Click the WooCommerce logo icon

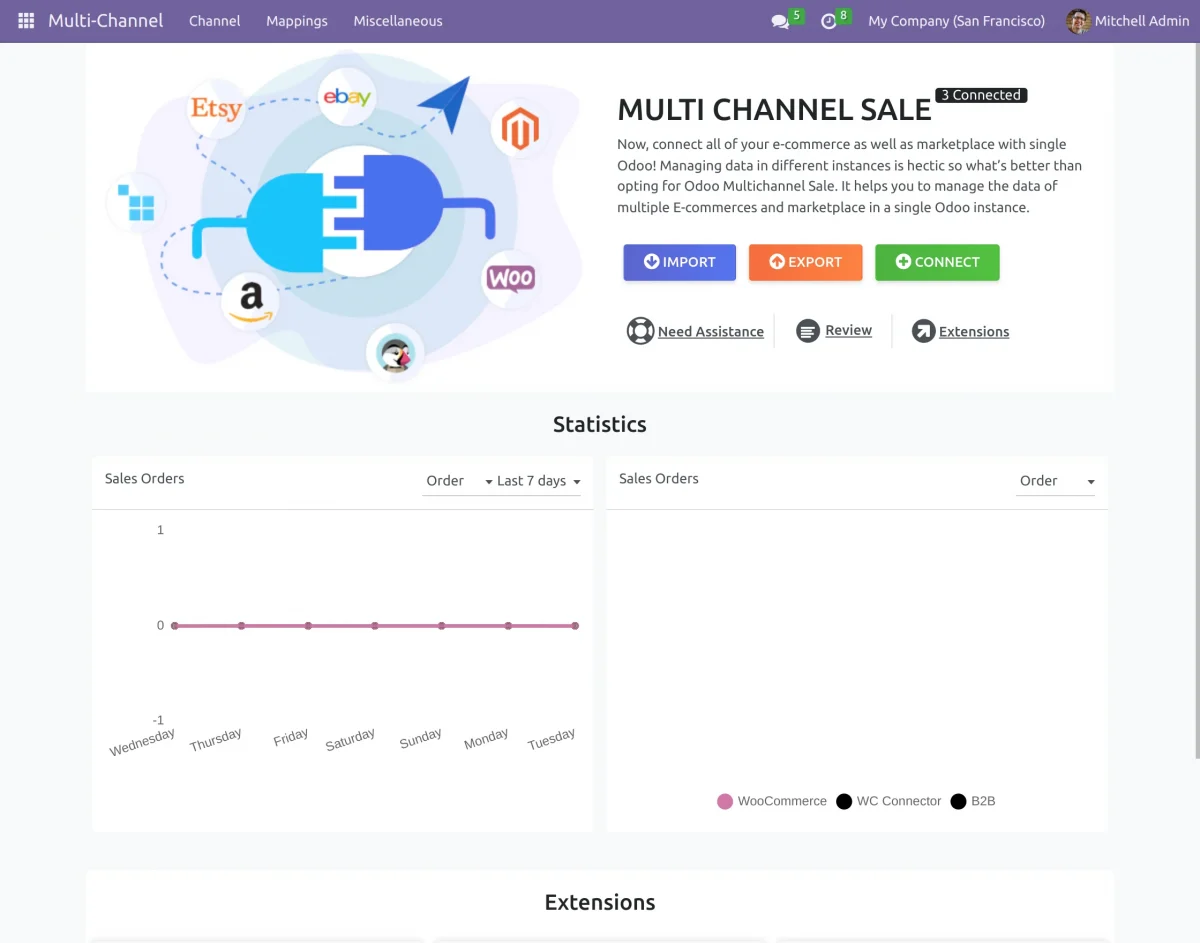(510, 278)
